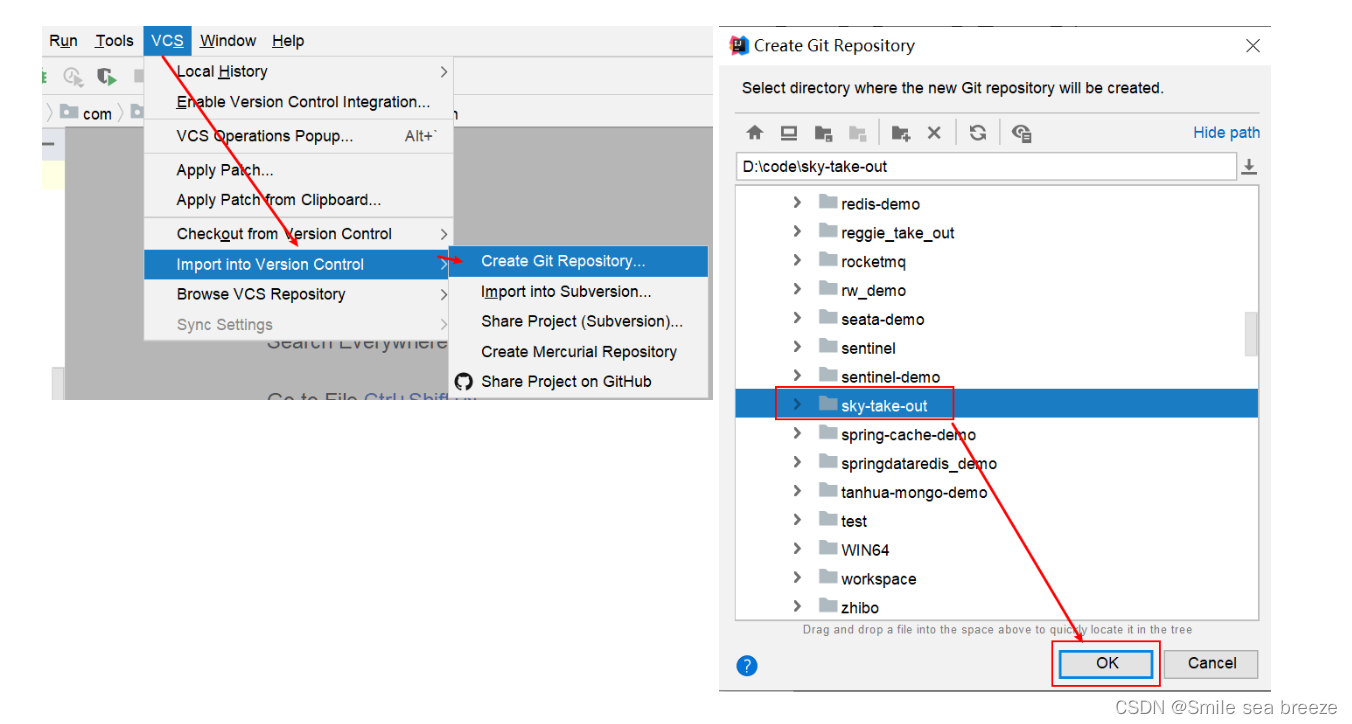Open Browse VCS Repository submenu
The image size is (1352, 724).
[x=299, y=294]
